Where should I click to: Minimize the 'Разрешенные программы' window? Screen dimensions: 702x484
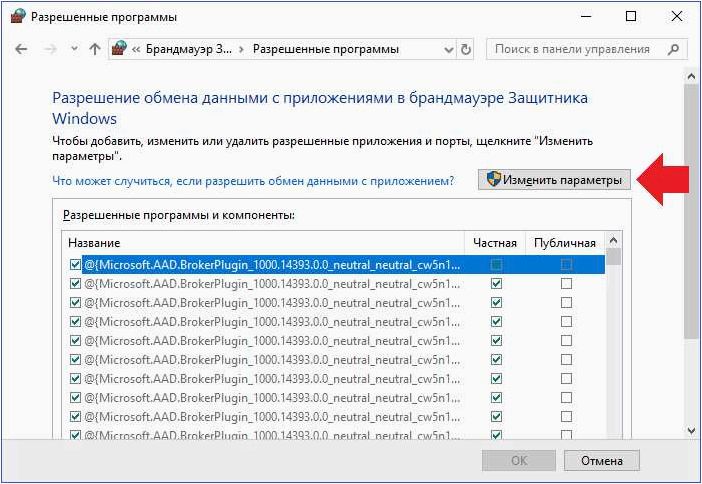[586, 17]
